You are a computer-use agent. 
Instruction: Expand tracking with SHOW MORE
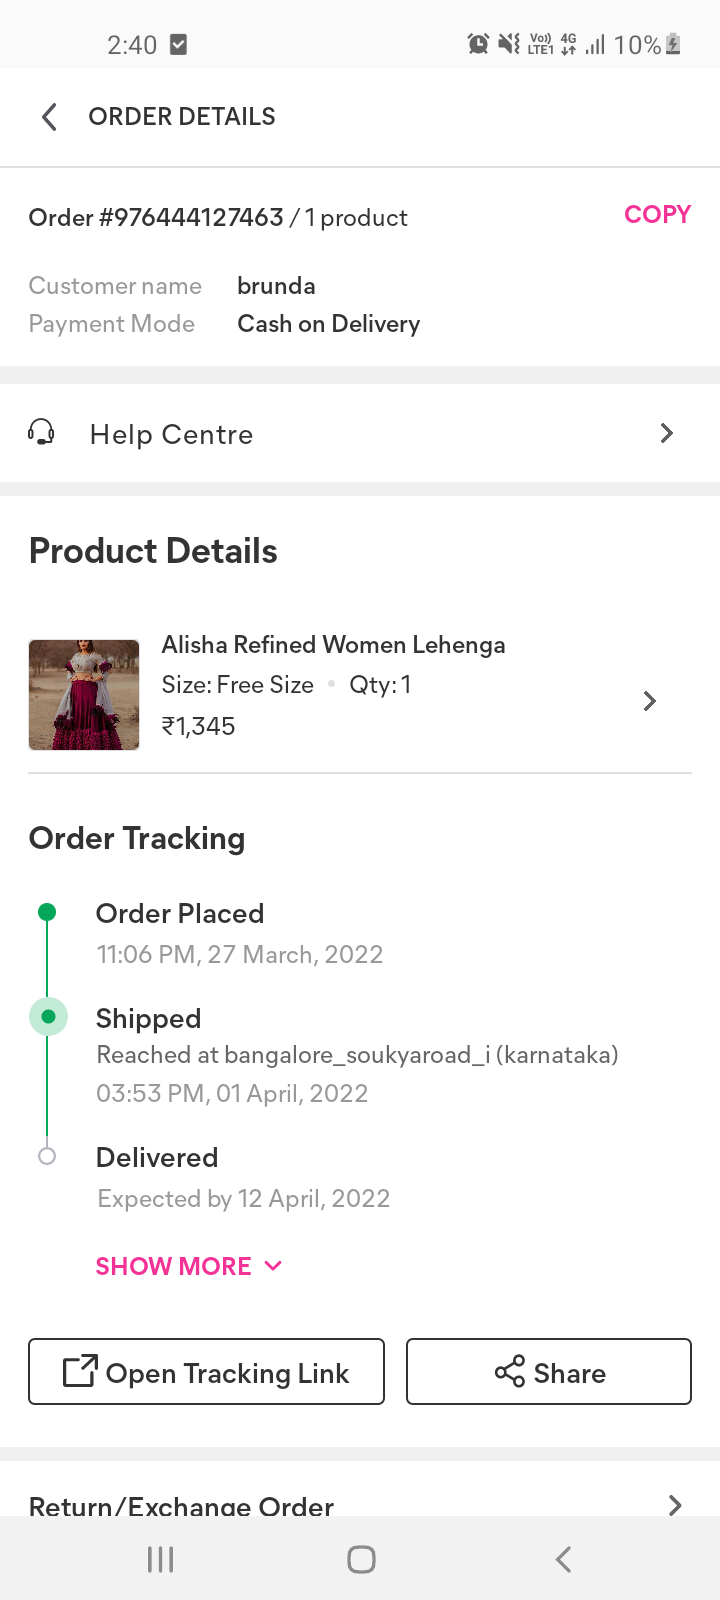(x=188, y=1266)
